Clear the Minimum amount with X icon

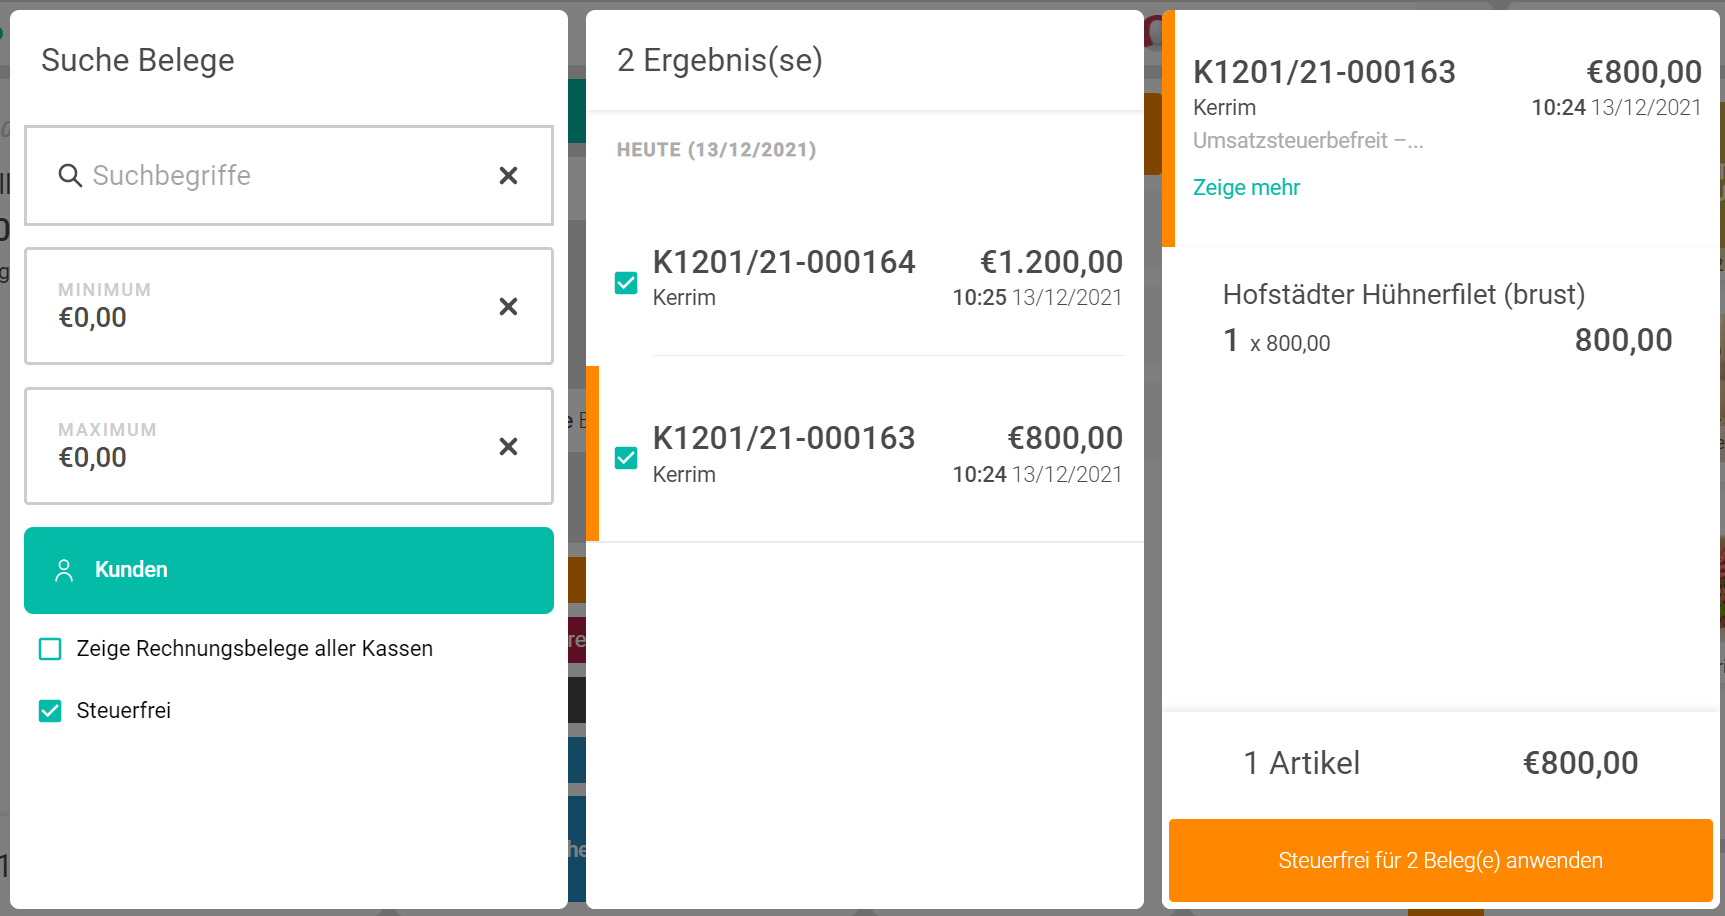tap(508, 306)
